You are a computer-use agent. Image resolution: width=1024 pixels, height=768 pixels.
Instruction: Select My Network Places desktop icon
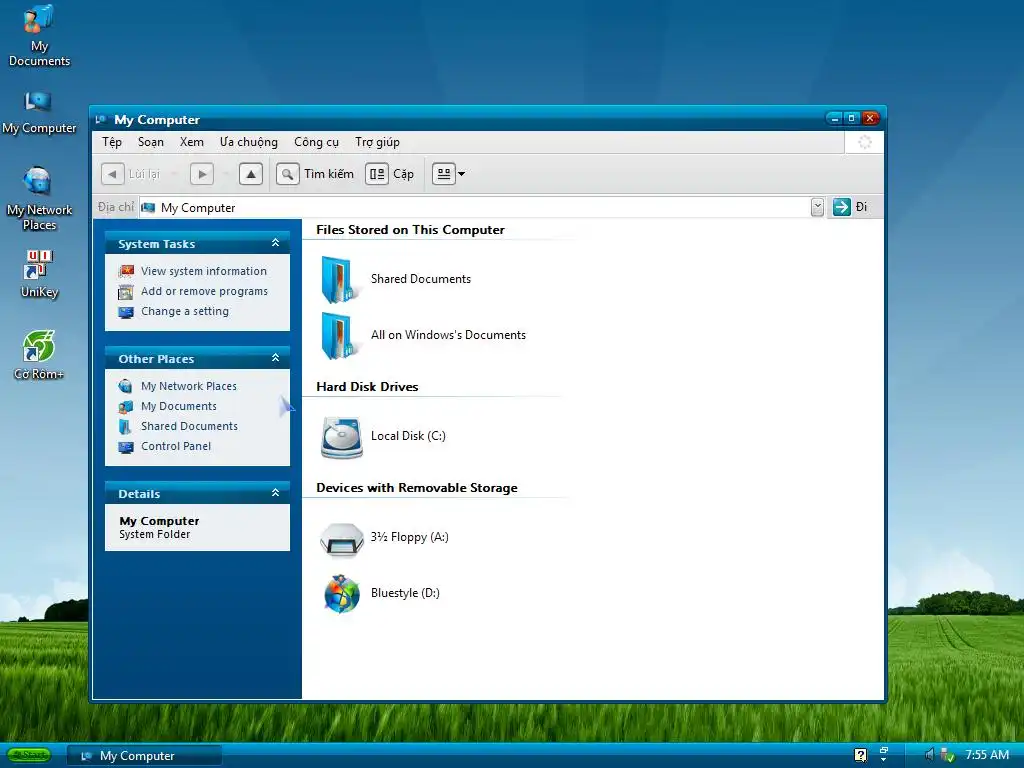coord(39,199)
